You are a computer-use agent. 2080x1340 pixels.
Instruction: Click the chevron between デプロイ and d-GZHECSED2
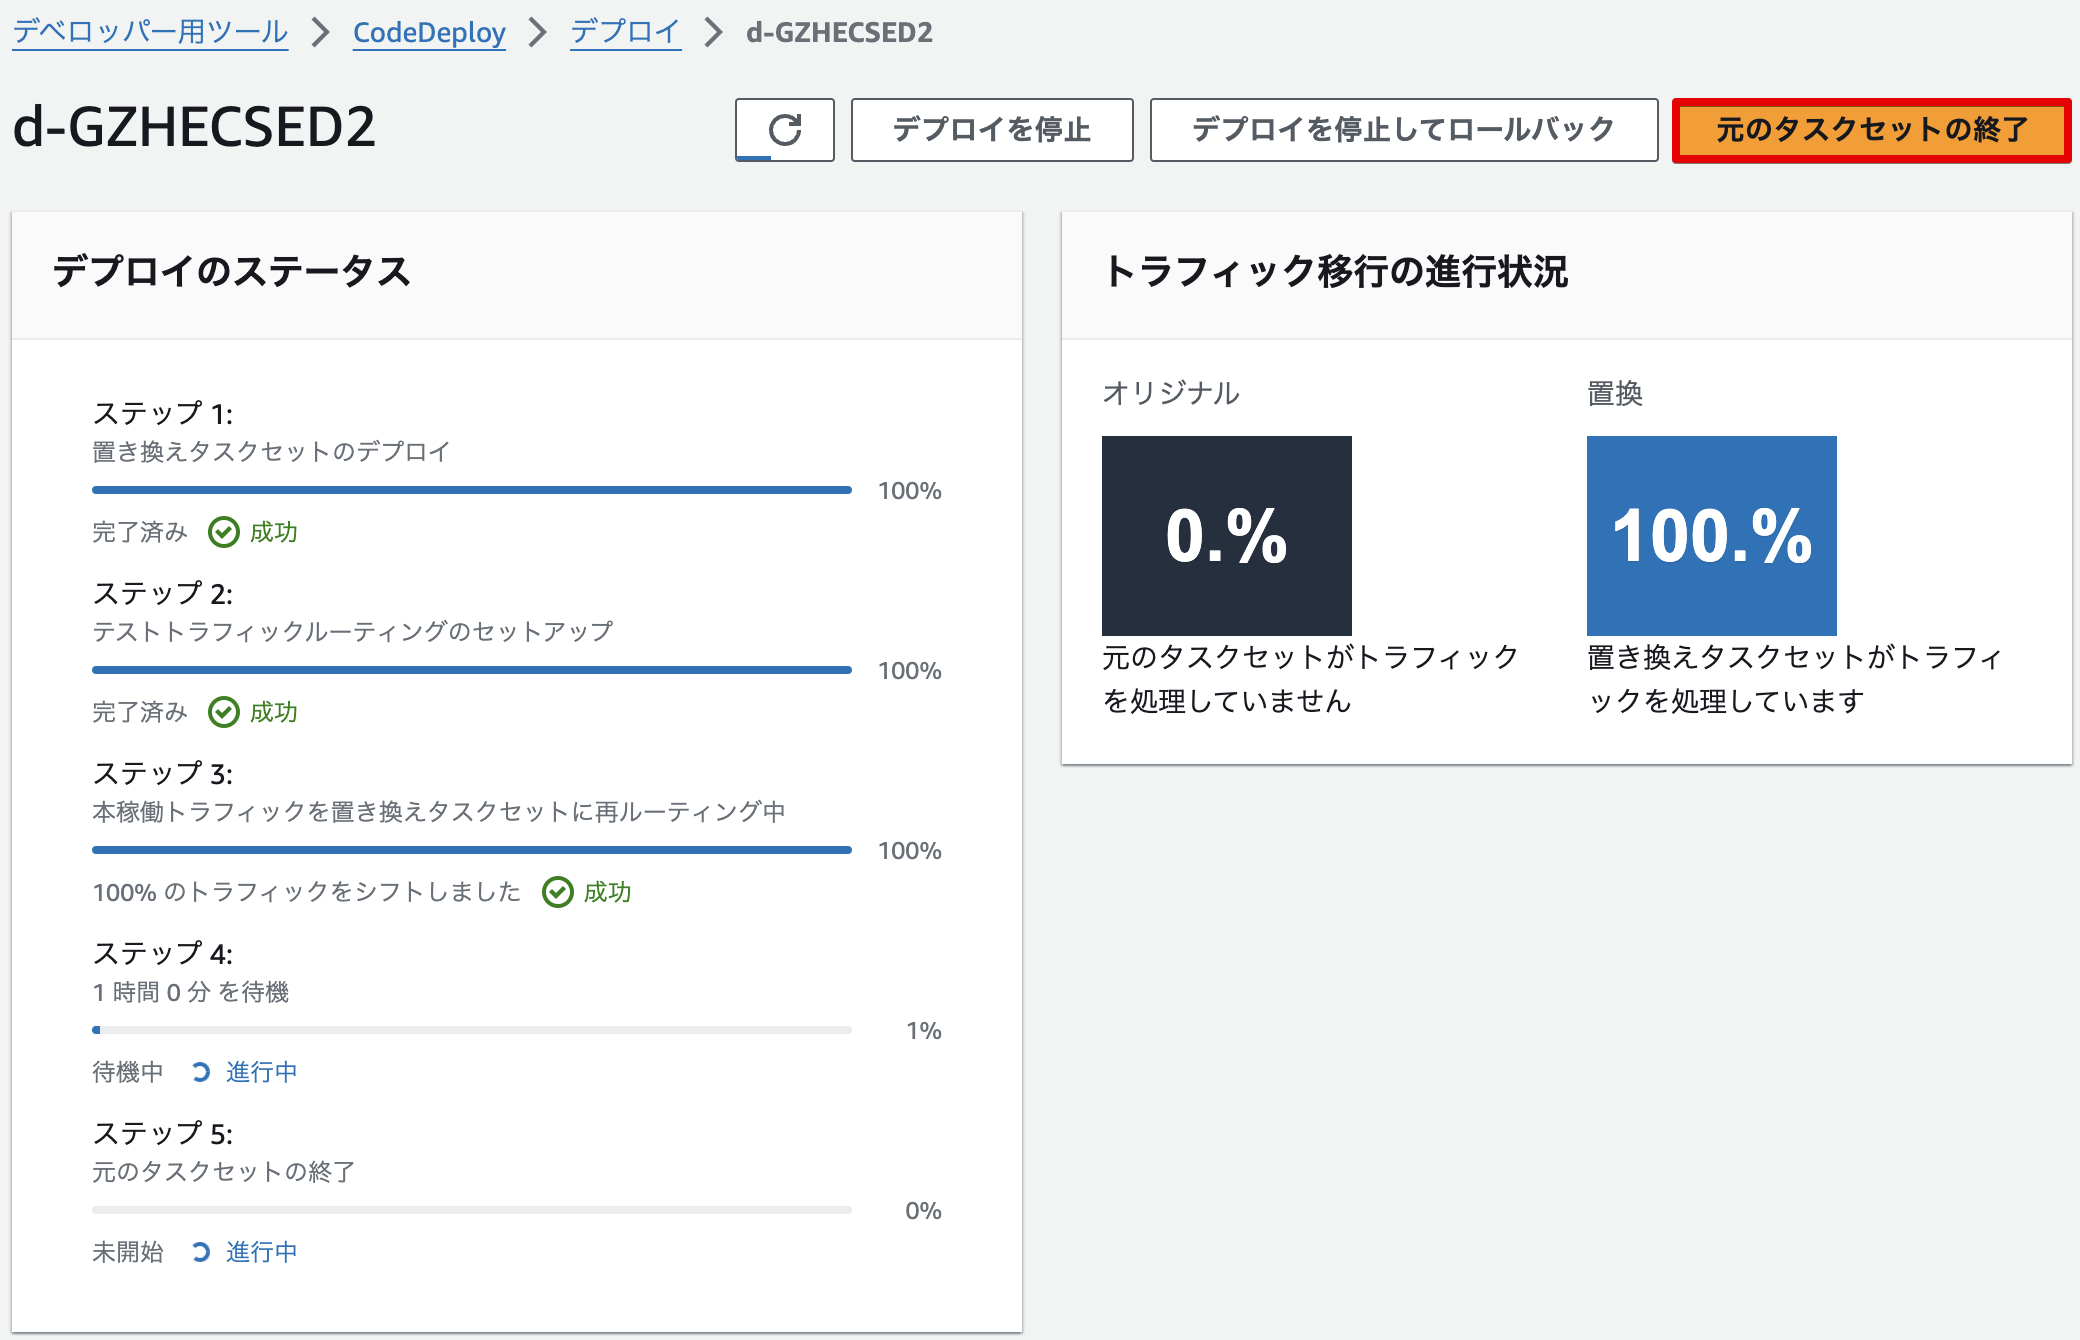pyautogui.click(x=711, y=31)
